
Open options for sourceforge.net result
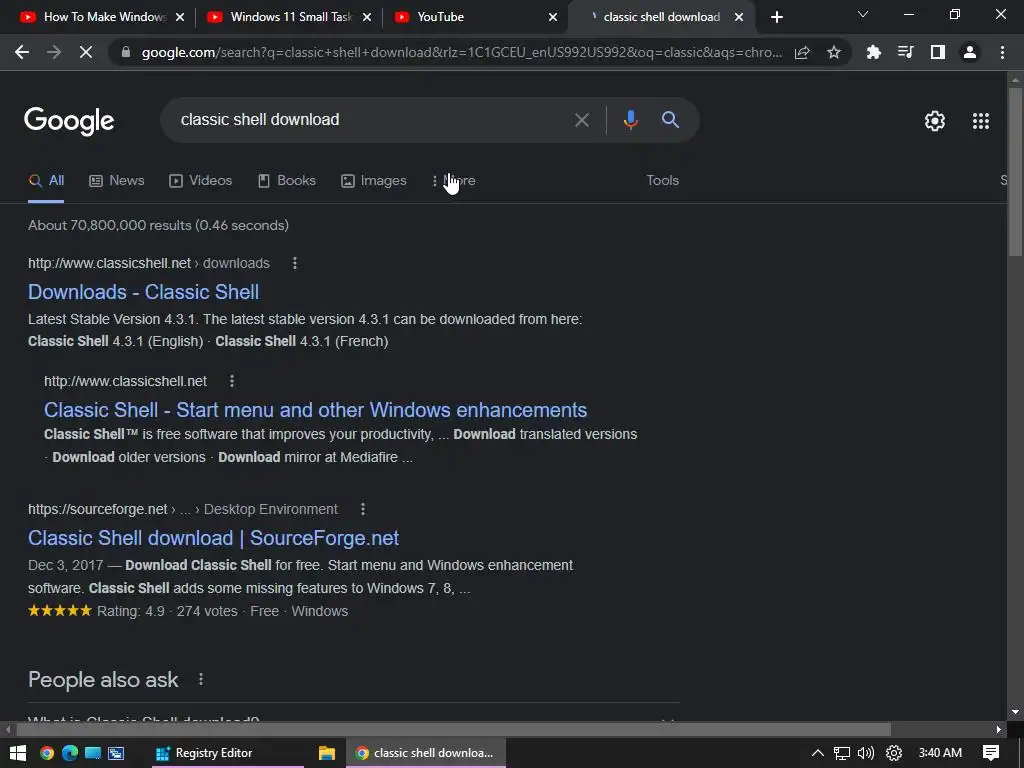click(x=362, y=509)
